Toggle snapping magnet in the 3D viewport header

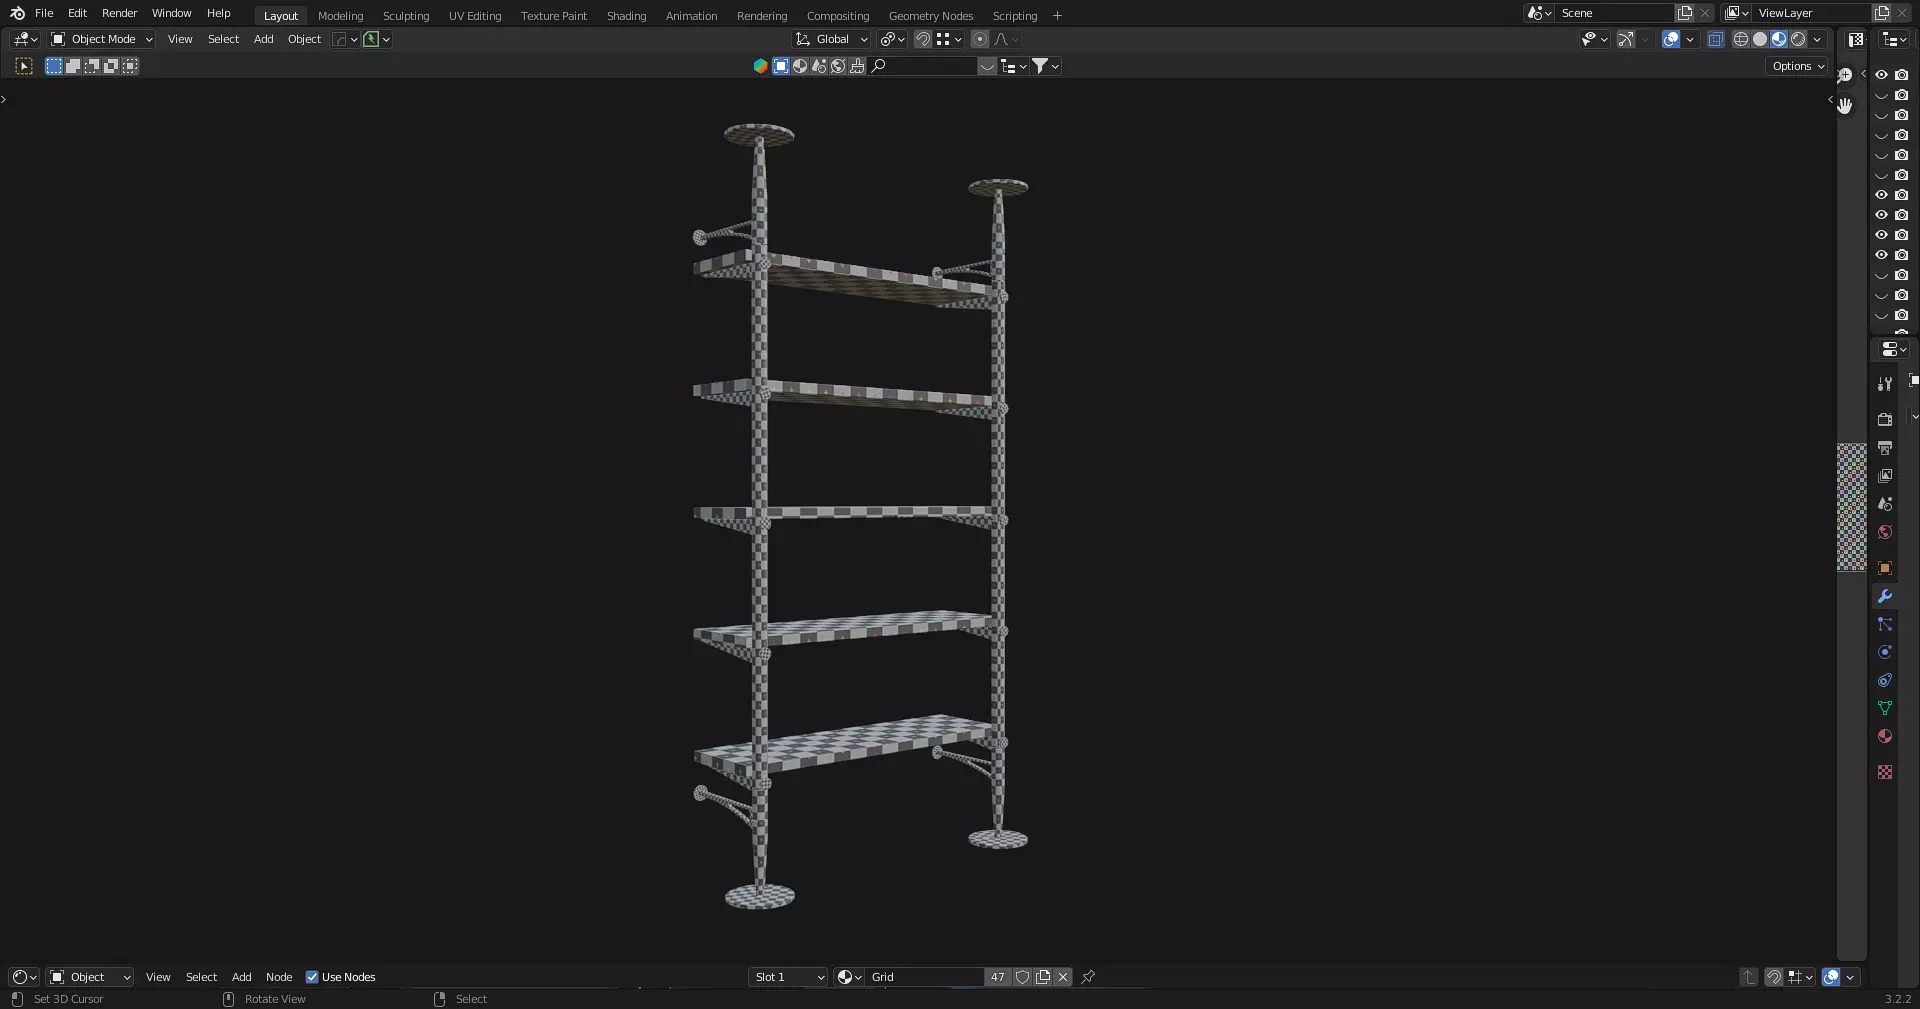point(923,39)
